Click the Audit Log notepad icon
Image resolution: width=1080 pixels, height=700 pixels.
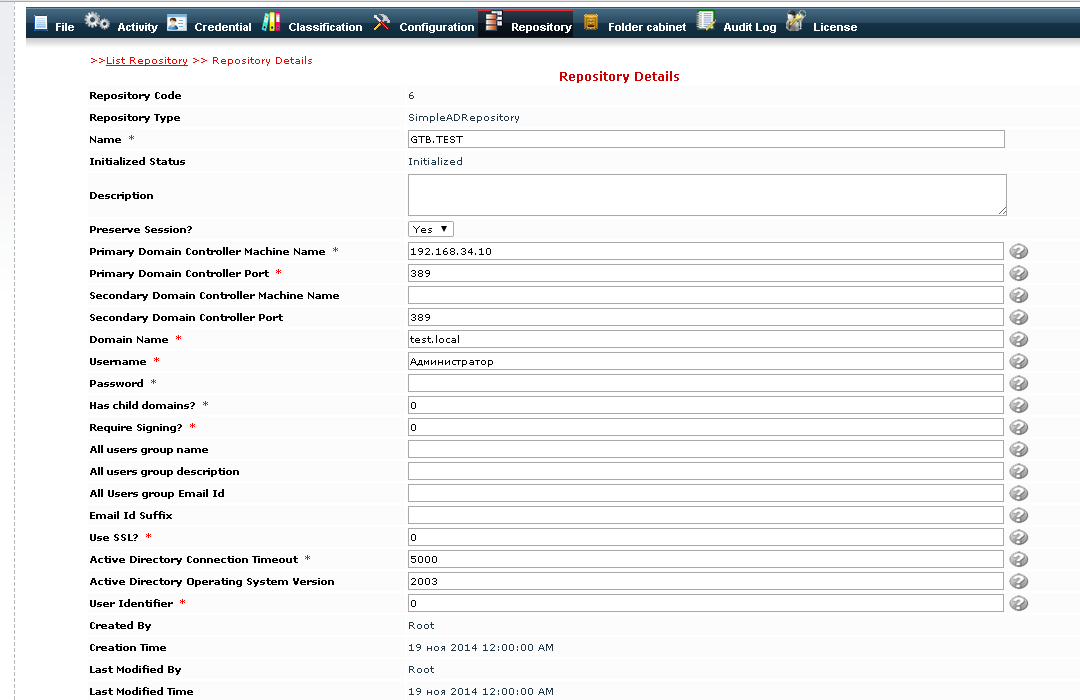(x=706, y=21)
